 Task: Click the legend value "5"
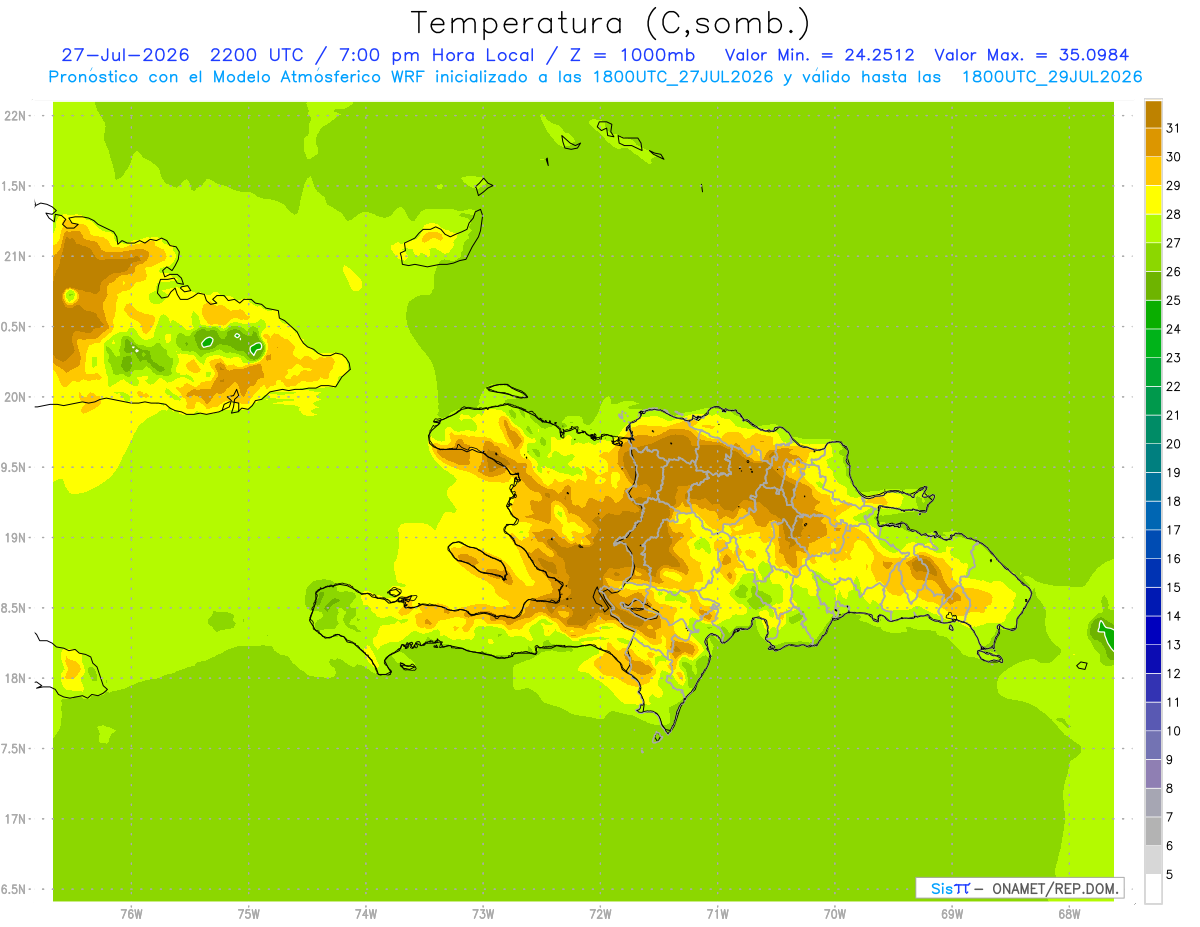pos(1170,875)
